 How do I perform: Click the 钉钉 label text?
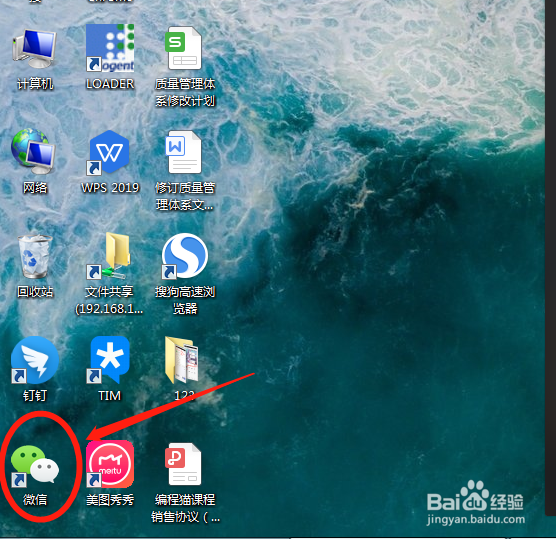[35, 396]
